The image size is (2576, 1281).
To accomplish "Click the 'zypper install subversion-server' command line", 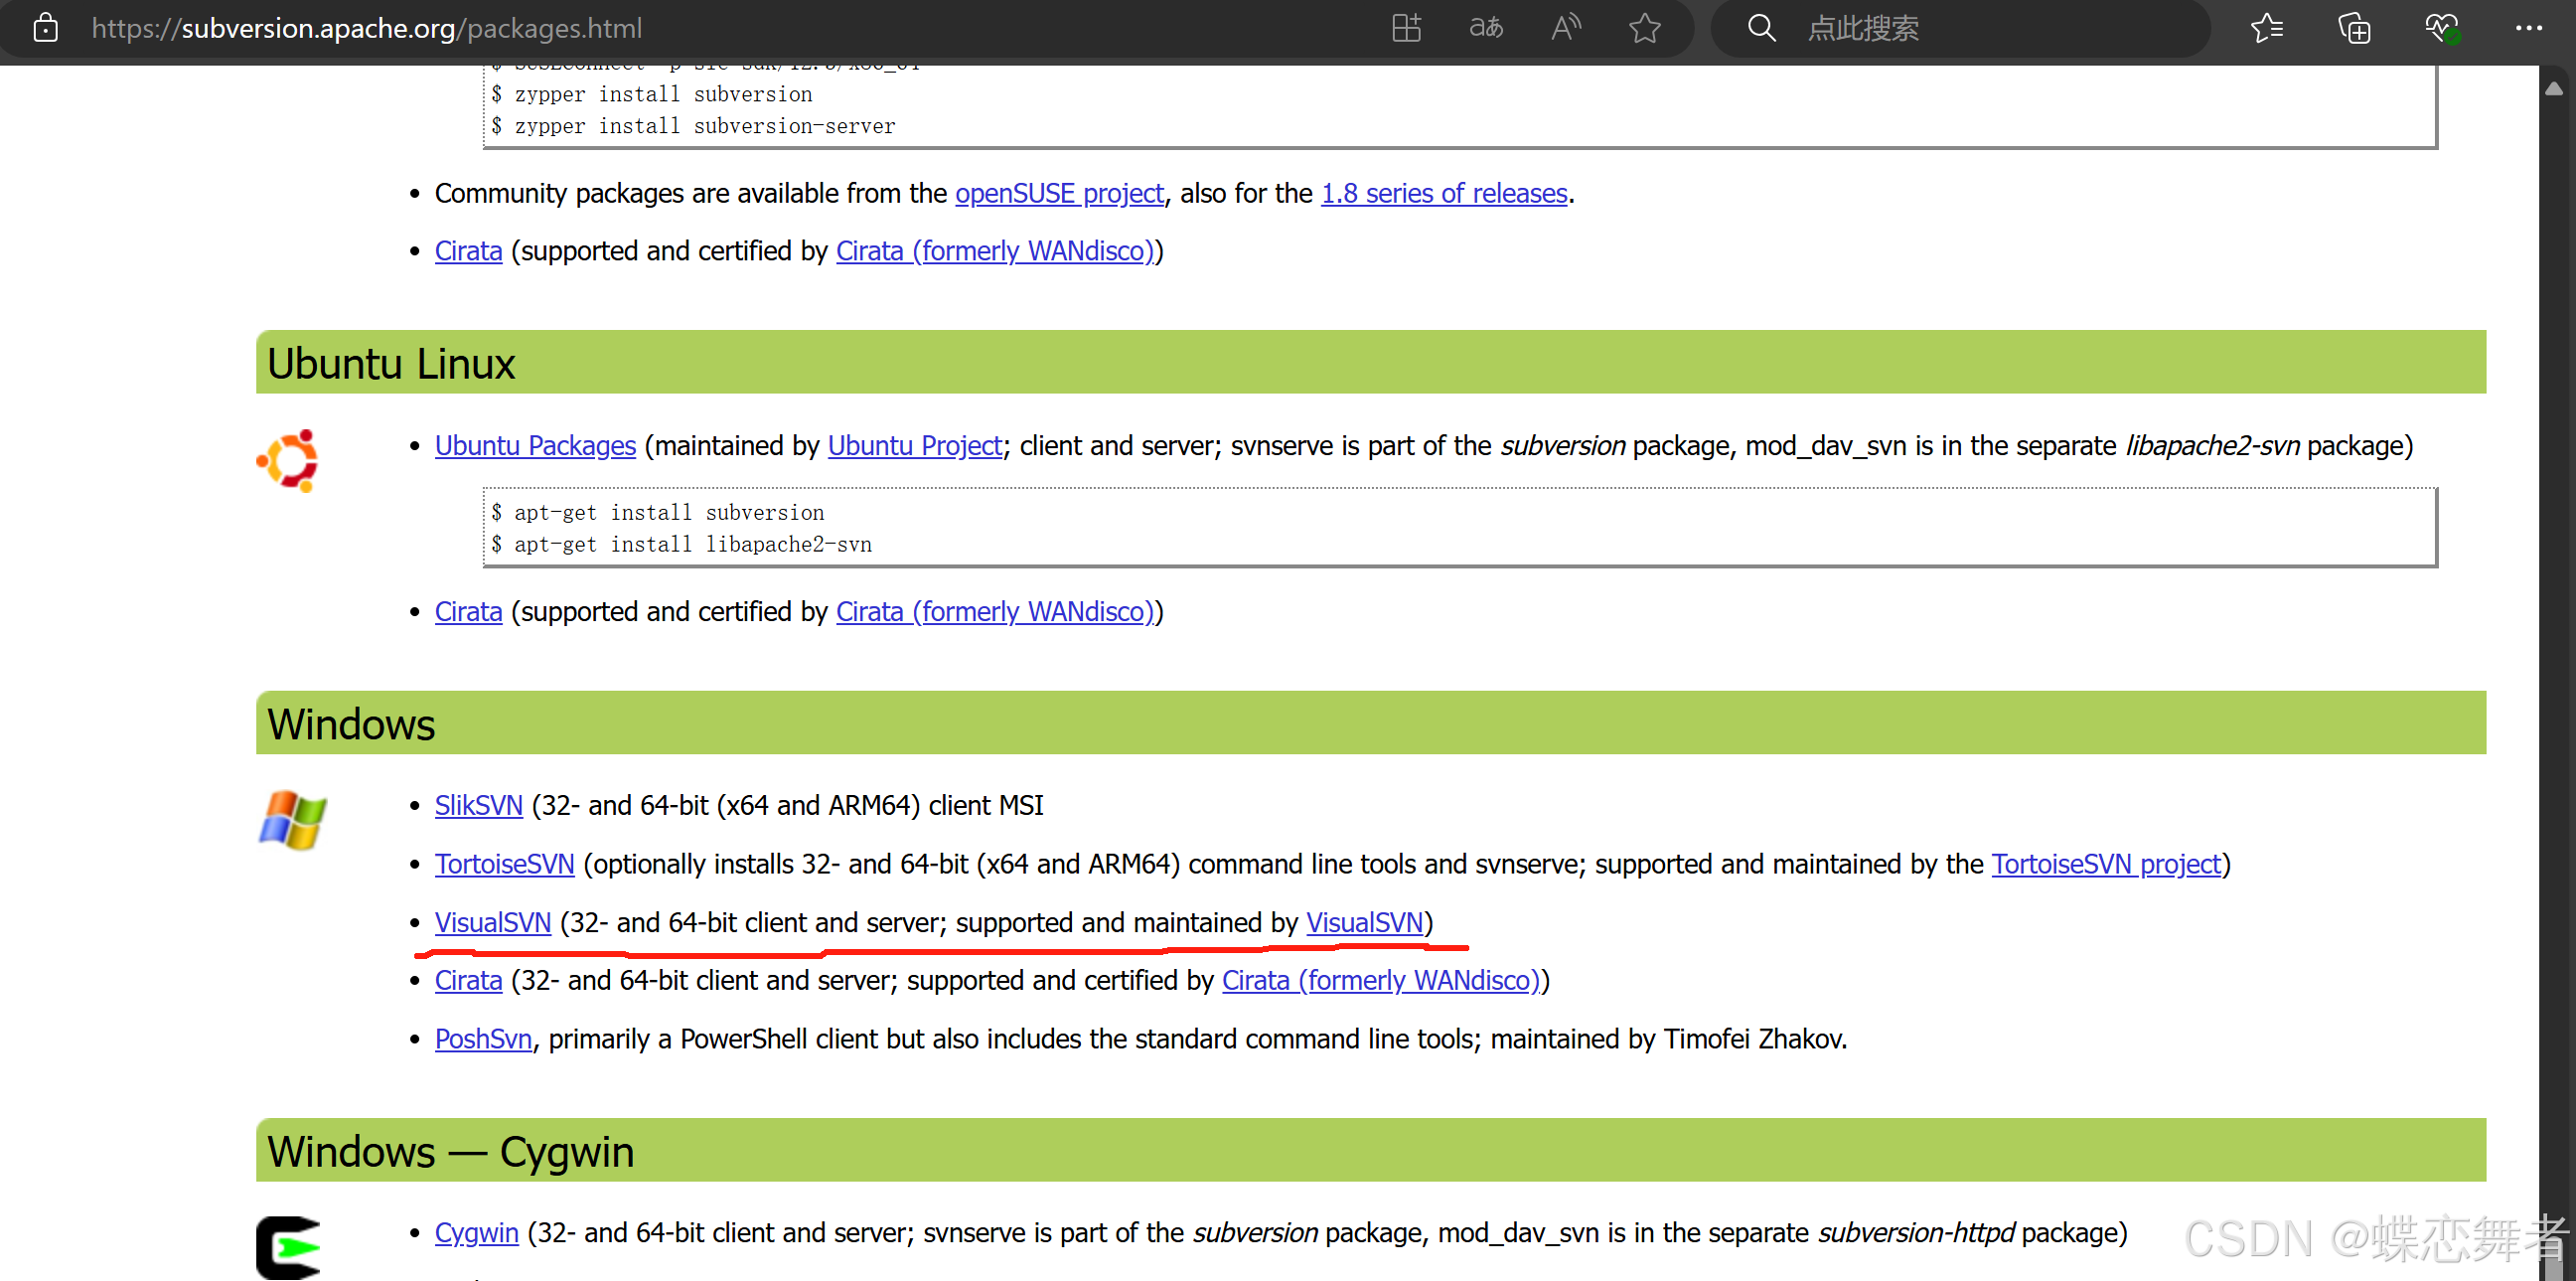I will coord(693,127).
